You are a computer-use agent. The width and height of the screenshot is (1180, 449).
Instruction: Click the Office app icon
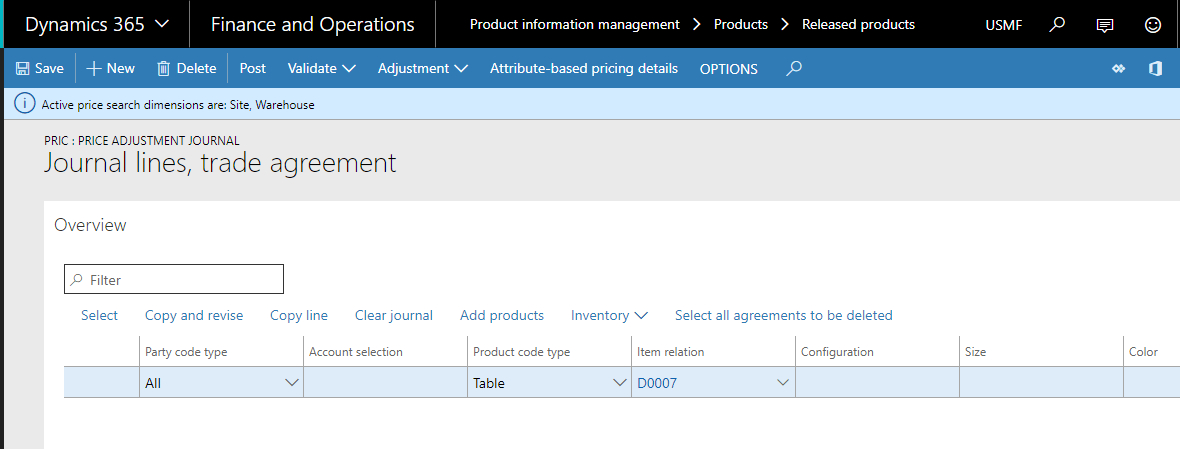coord(1155,69)
